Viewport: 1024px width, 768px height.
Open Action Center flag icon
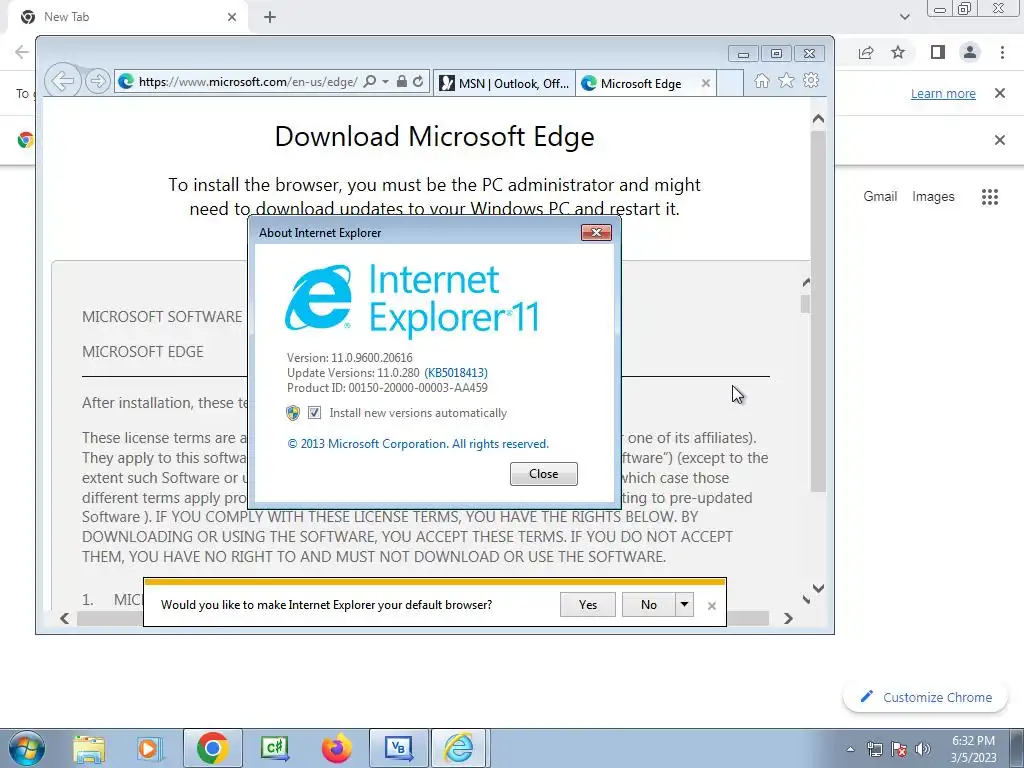pos(899,749)
